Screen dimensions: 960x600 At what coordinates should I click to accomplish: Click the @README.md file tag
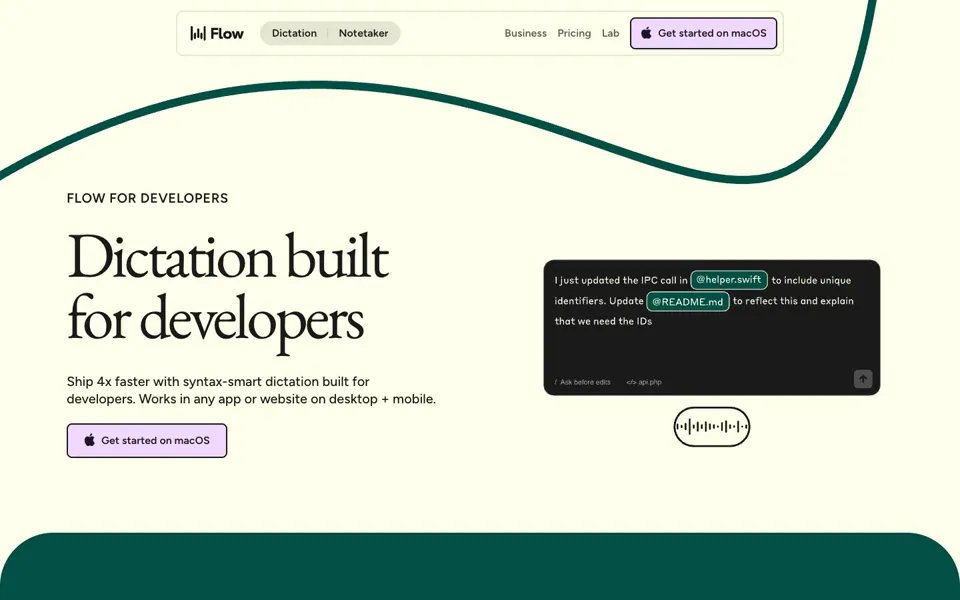688,301
